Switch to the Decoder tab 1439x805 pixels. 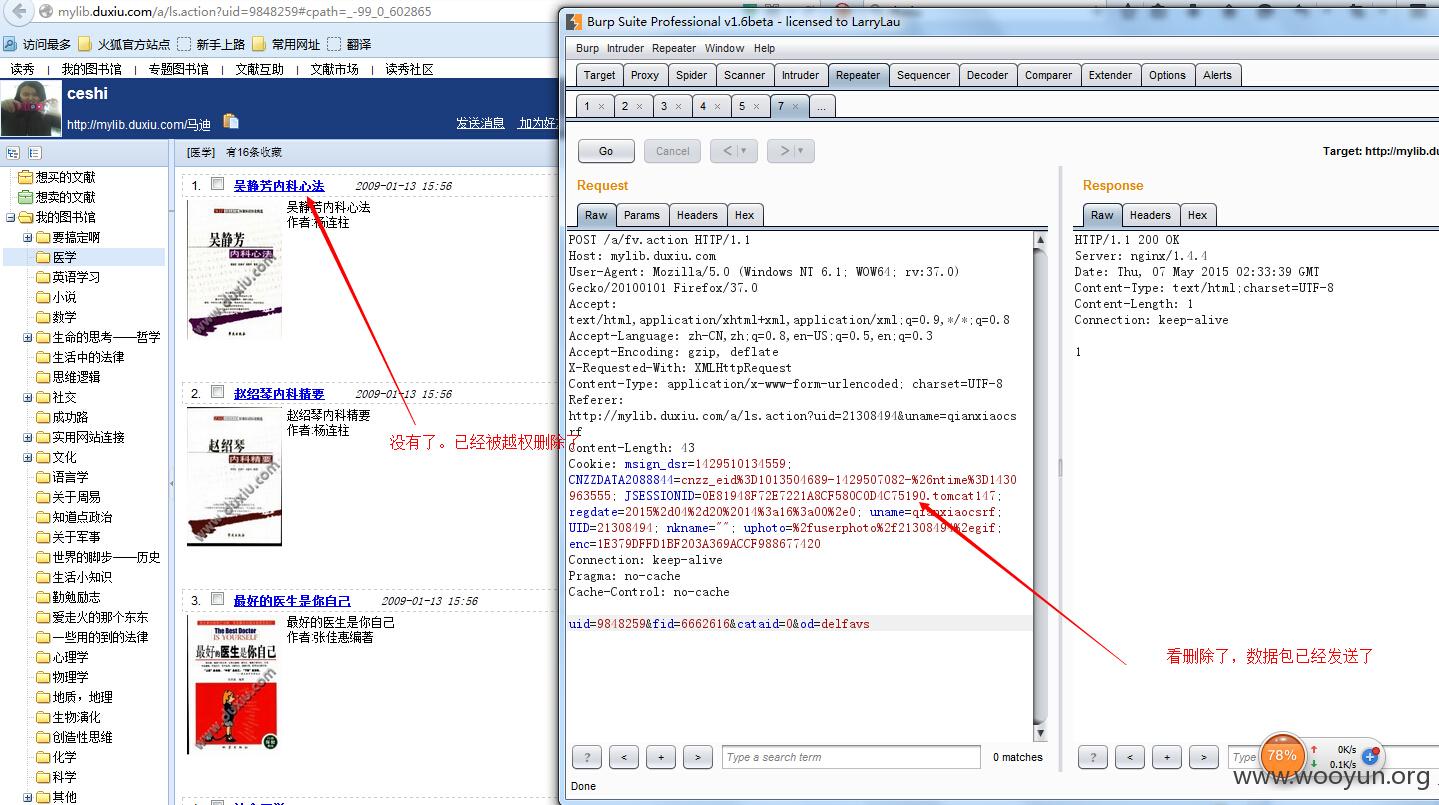987,75
